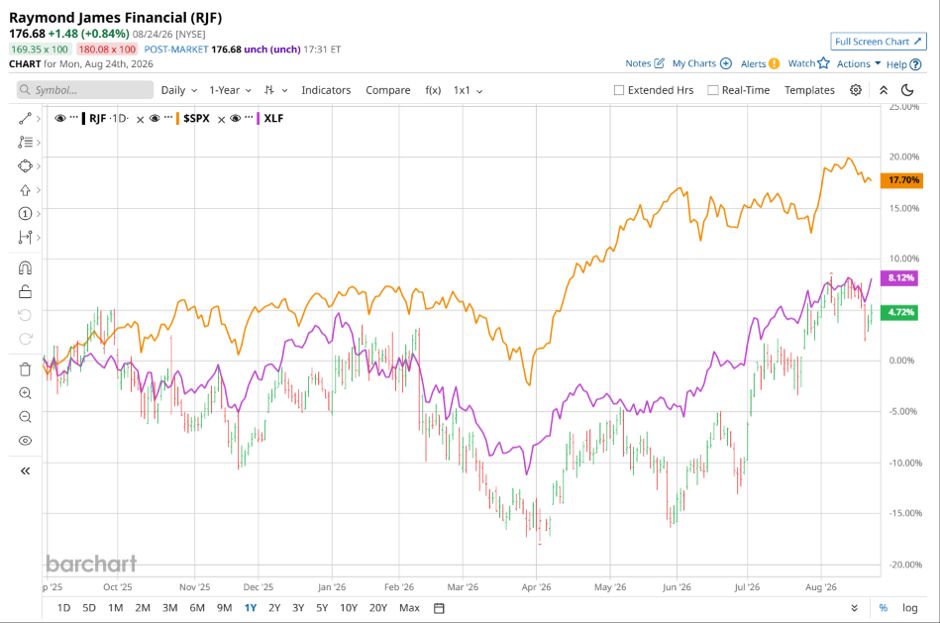The image size is (940, 623).
Task: Select the Max time range
Action: click(x=409, y=608)
